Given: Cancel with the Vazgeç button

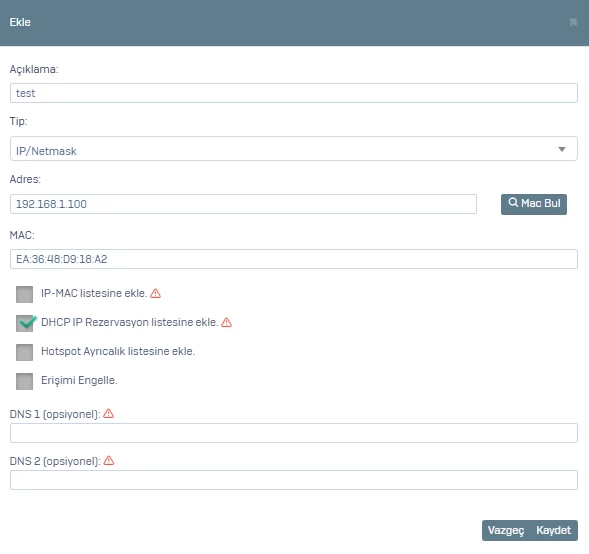Looking at the screenshot, I should click(x=506, y=530).
